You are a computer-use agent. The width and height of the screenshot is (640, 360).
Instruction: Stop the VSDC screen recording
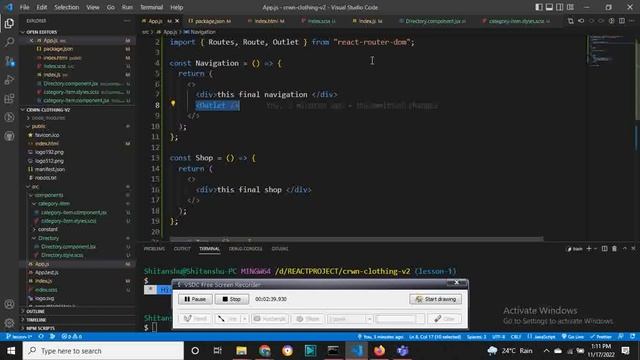231,299
